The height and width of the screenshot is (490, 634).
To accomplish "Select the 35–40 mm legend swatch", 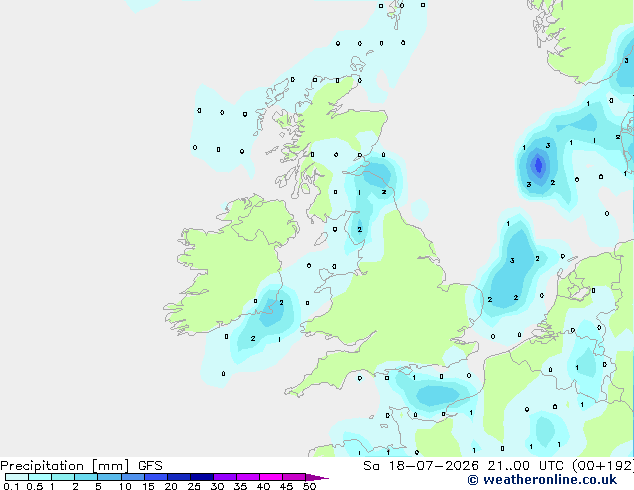I will click(x=247, y=477).
